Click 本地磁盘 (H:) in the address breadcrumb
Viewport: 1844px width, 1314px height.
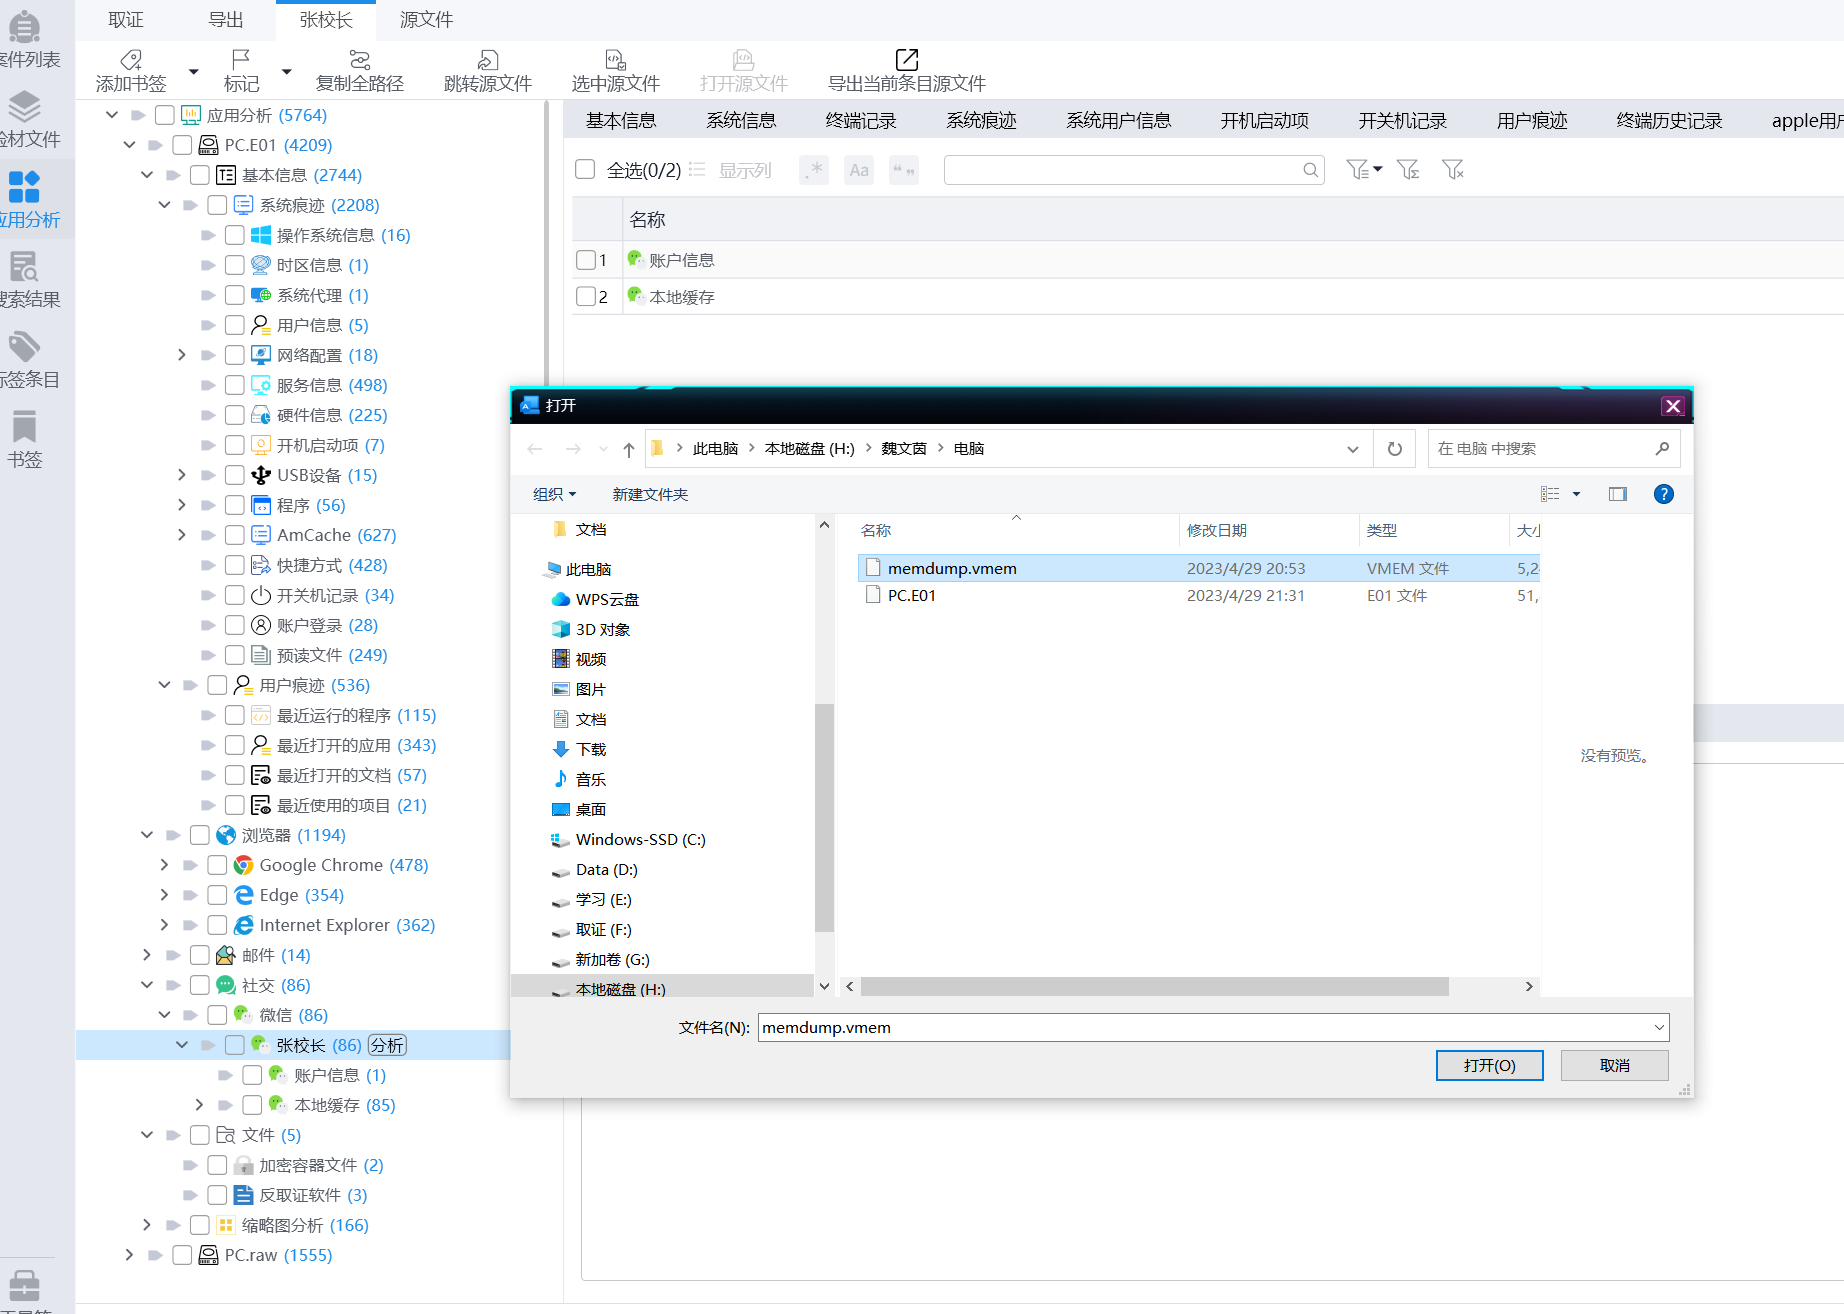(x=809, y=449)
